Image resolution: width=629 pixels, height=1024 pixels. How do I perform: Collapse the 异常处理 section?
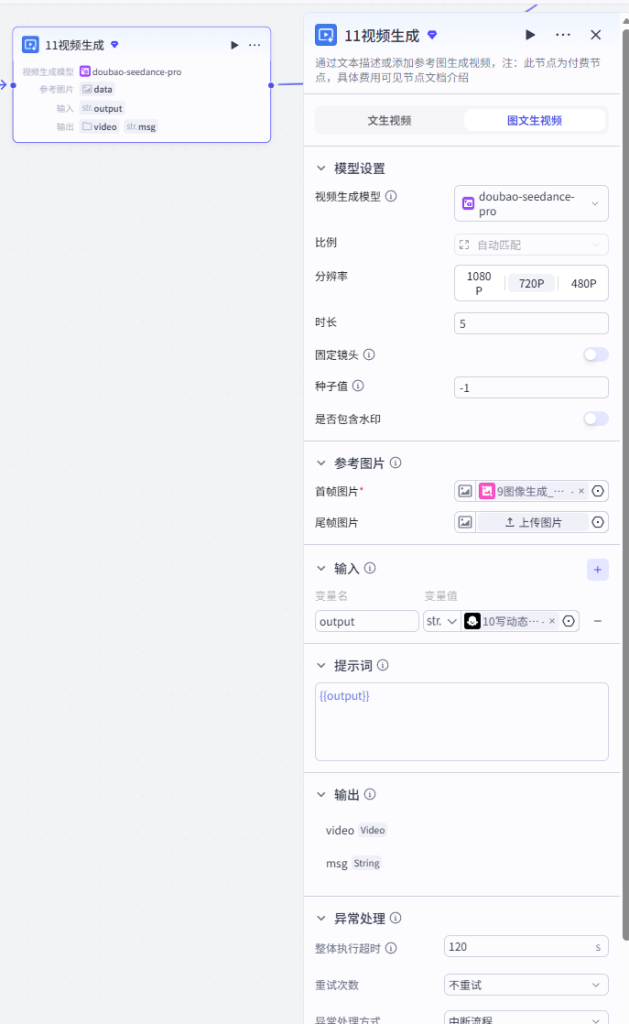coord(321,918)
